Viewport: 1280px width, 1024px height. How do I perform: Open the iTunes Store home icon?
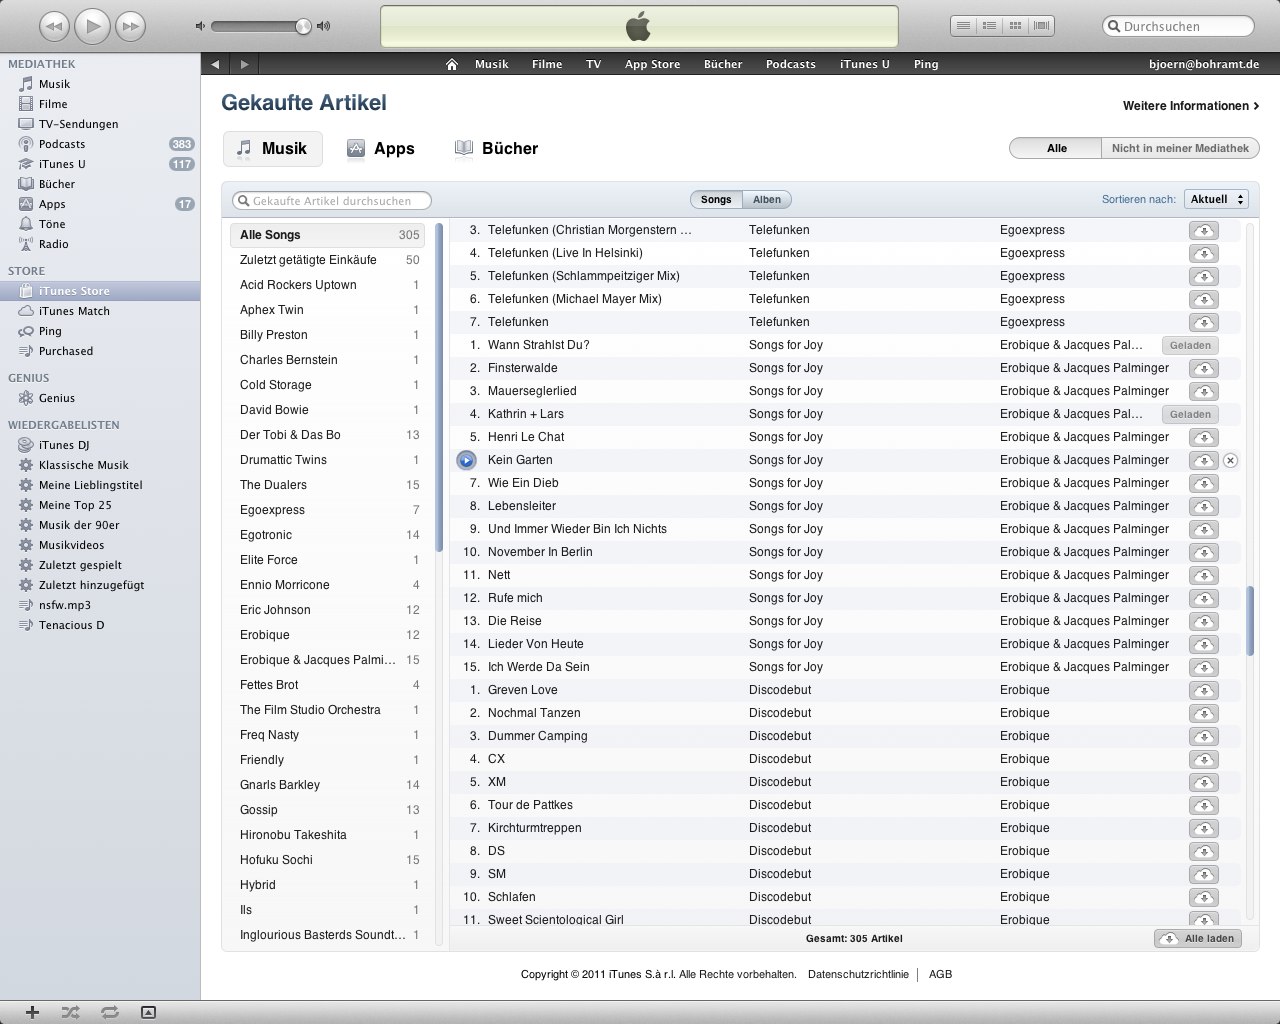[x=452, y=64]
